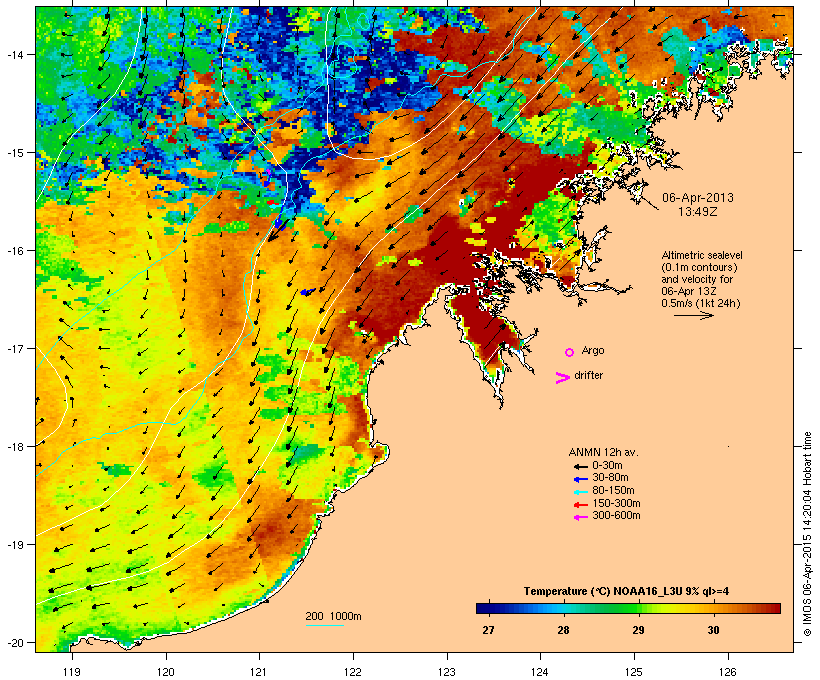The image size is (820, 680).
Task: Click the IMOS copyright timestamp text
Action: pos(808,534)
